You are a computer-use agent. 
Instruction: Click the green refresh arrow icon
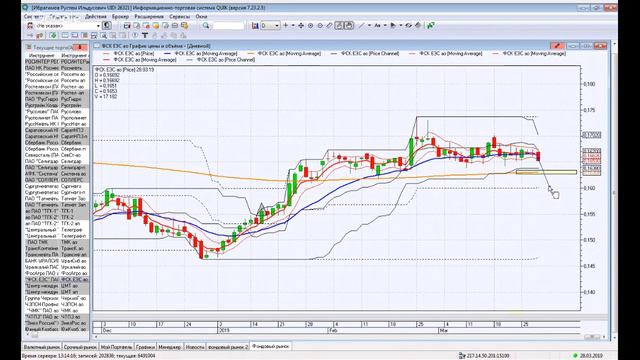point(53,36)
